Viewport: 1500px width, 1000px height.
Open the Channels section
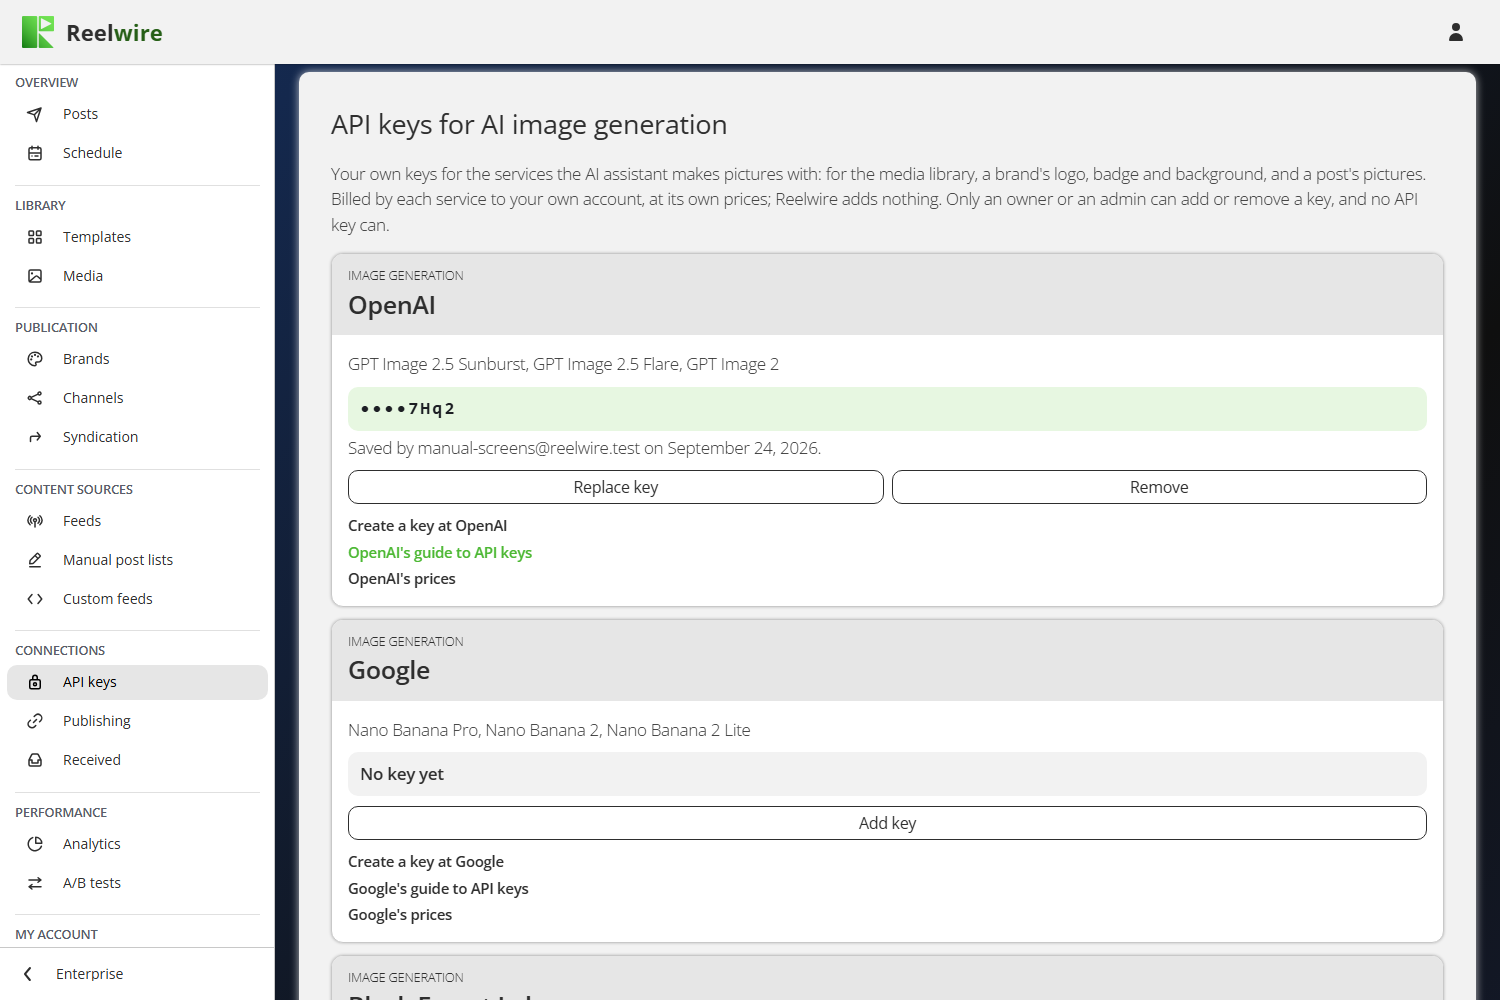tap(137, 398)
